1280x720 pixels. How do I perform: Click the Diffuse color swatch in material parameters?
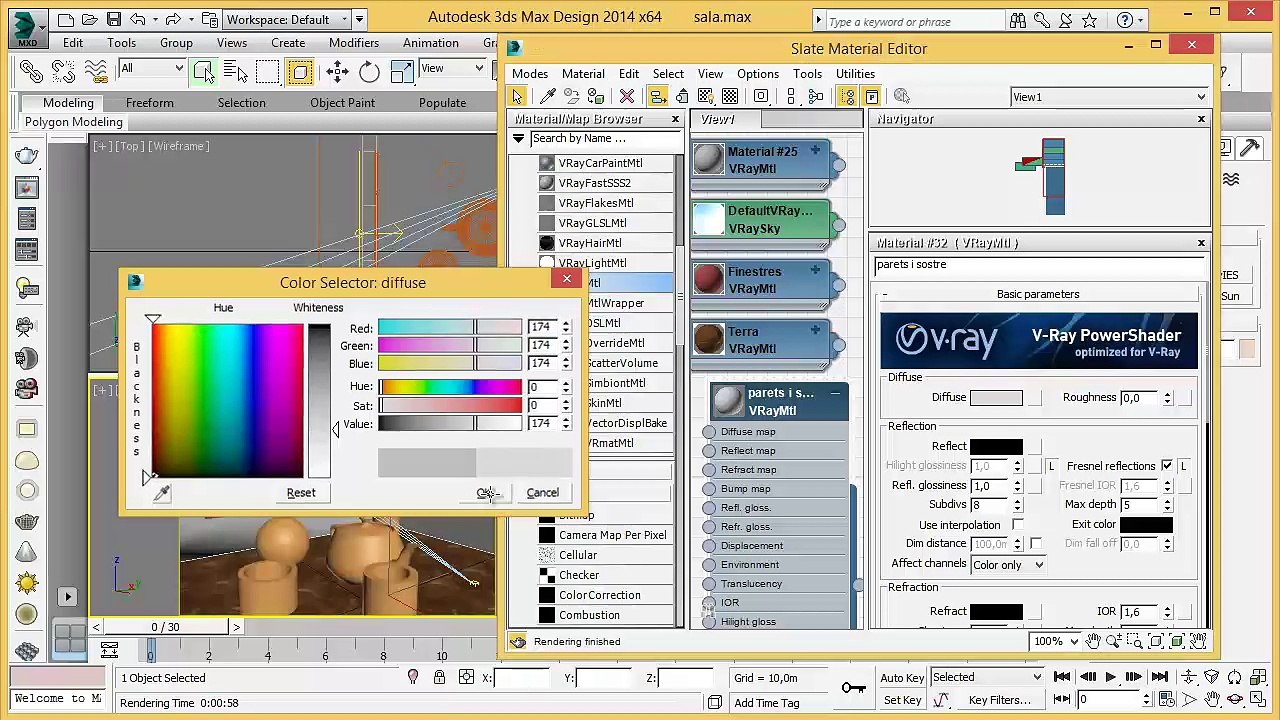(996, 398)
